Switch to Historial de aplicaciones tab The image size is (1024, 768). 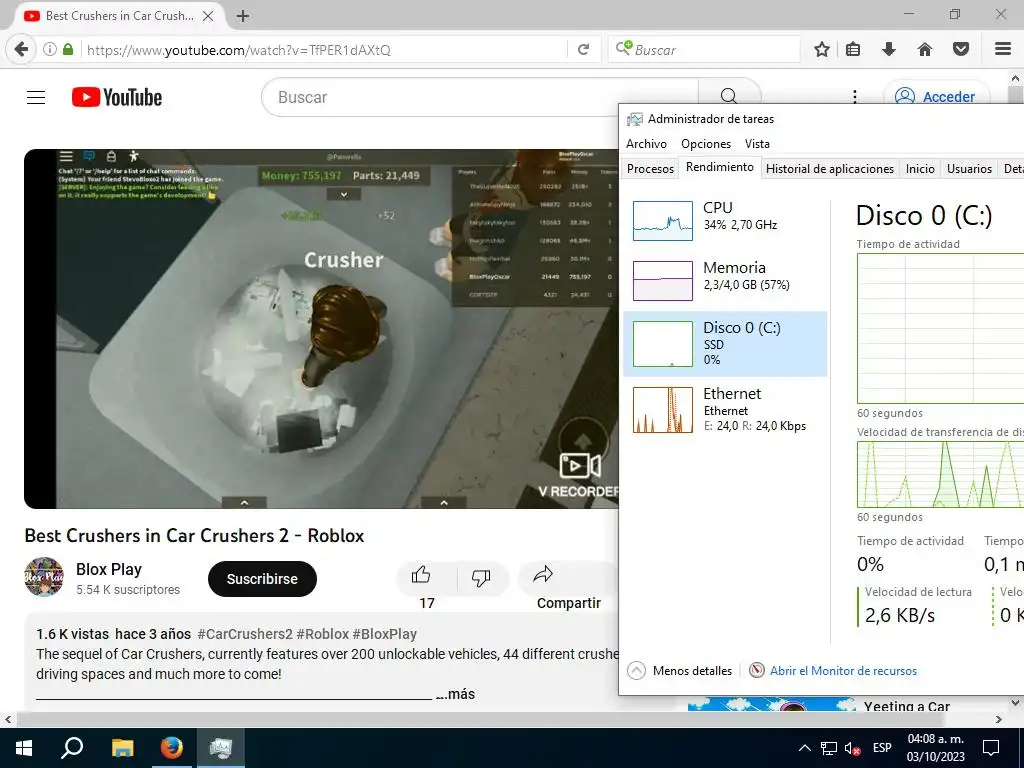tap(829, 168)
